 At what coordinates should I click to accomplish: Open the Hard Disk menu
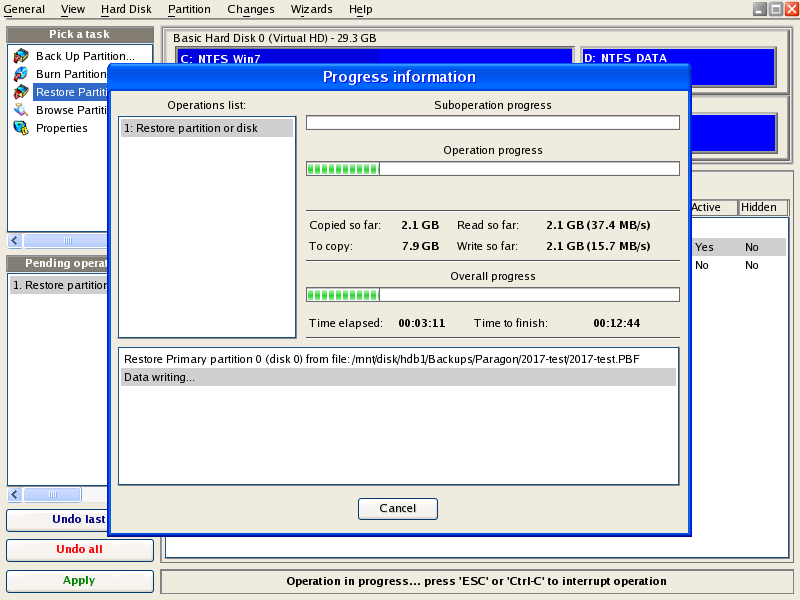pos(126,9)
